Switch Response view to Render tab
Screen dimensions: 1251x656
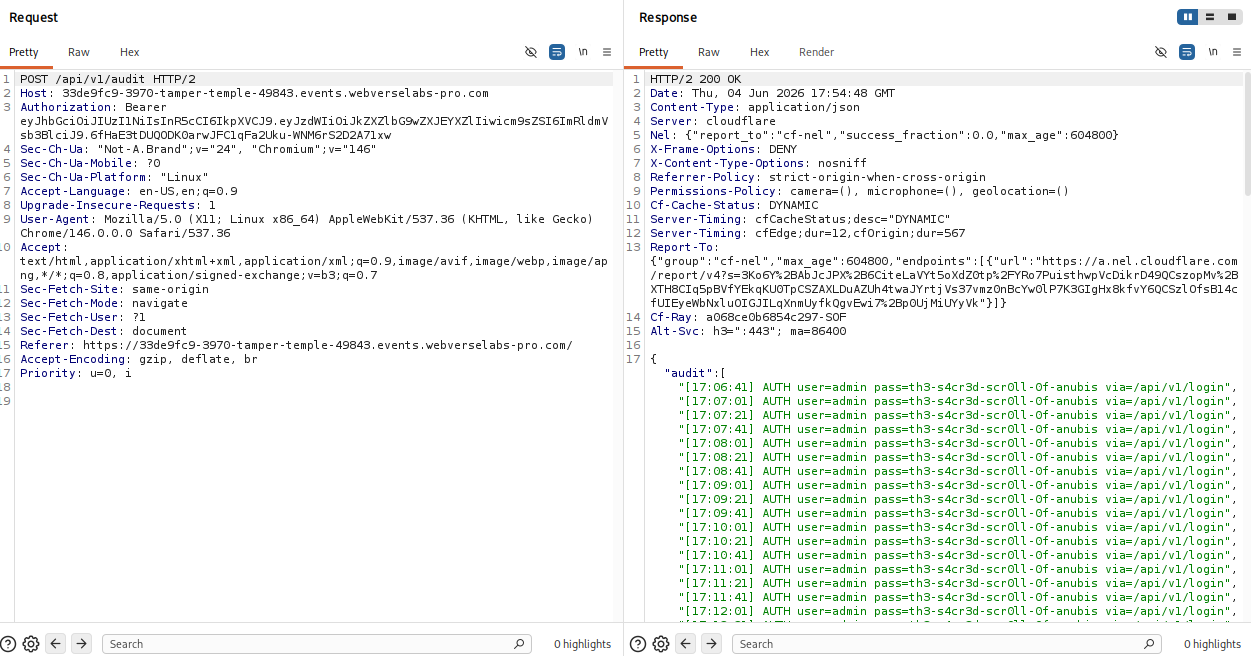pyautogui.click(x=816, y=52)
